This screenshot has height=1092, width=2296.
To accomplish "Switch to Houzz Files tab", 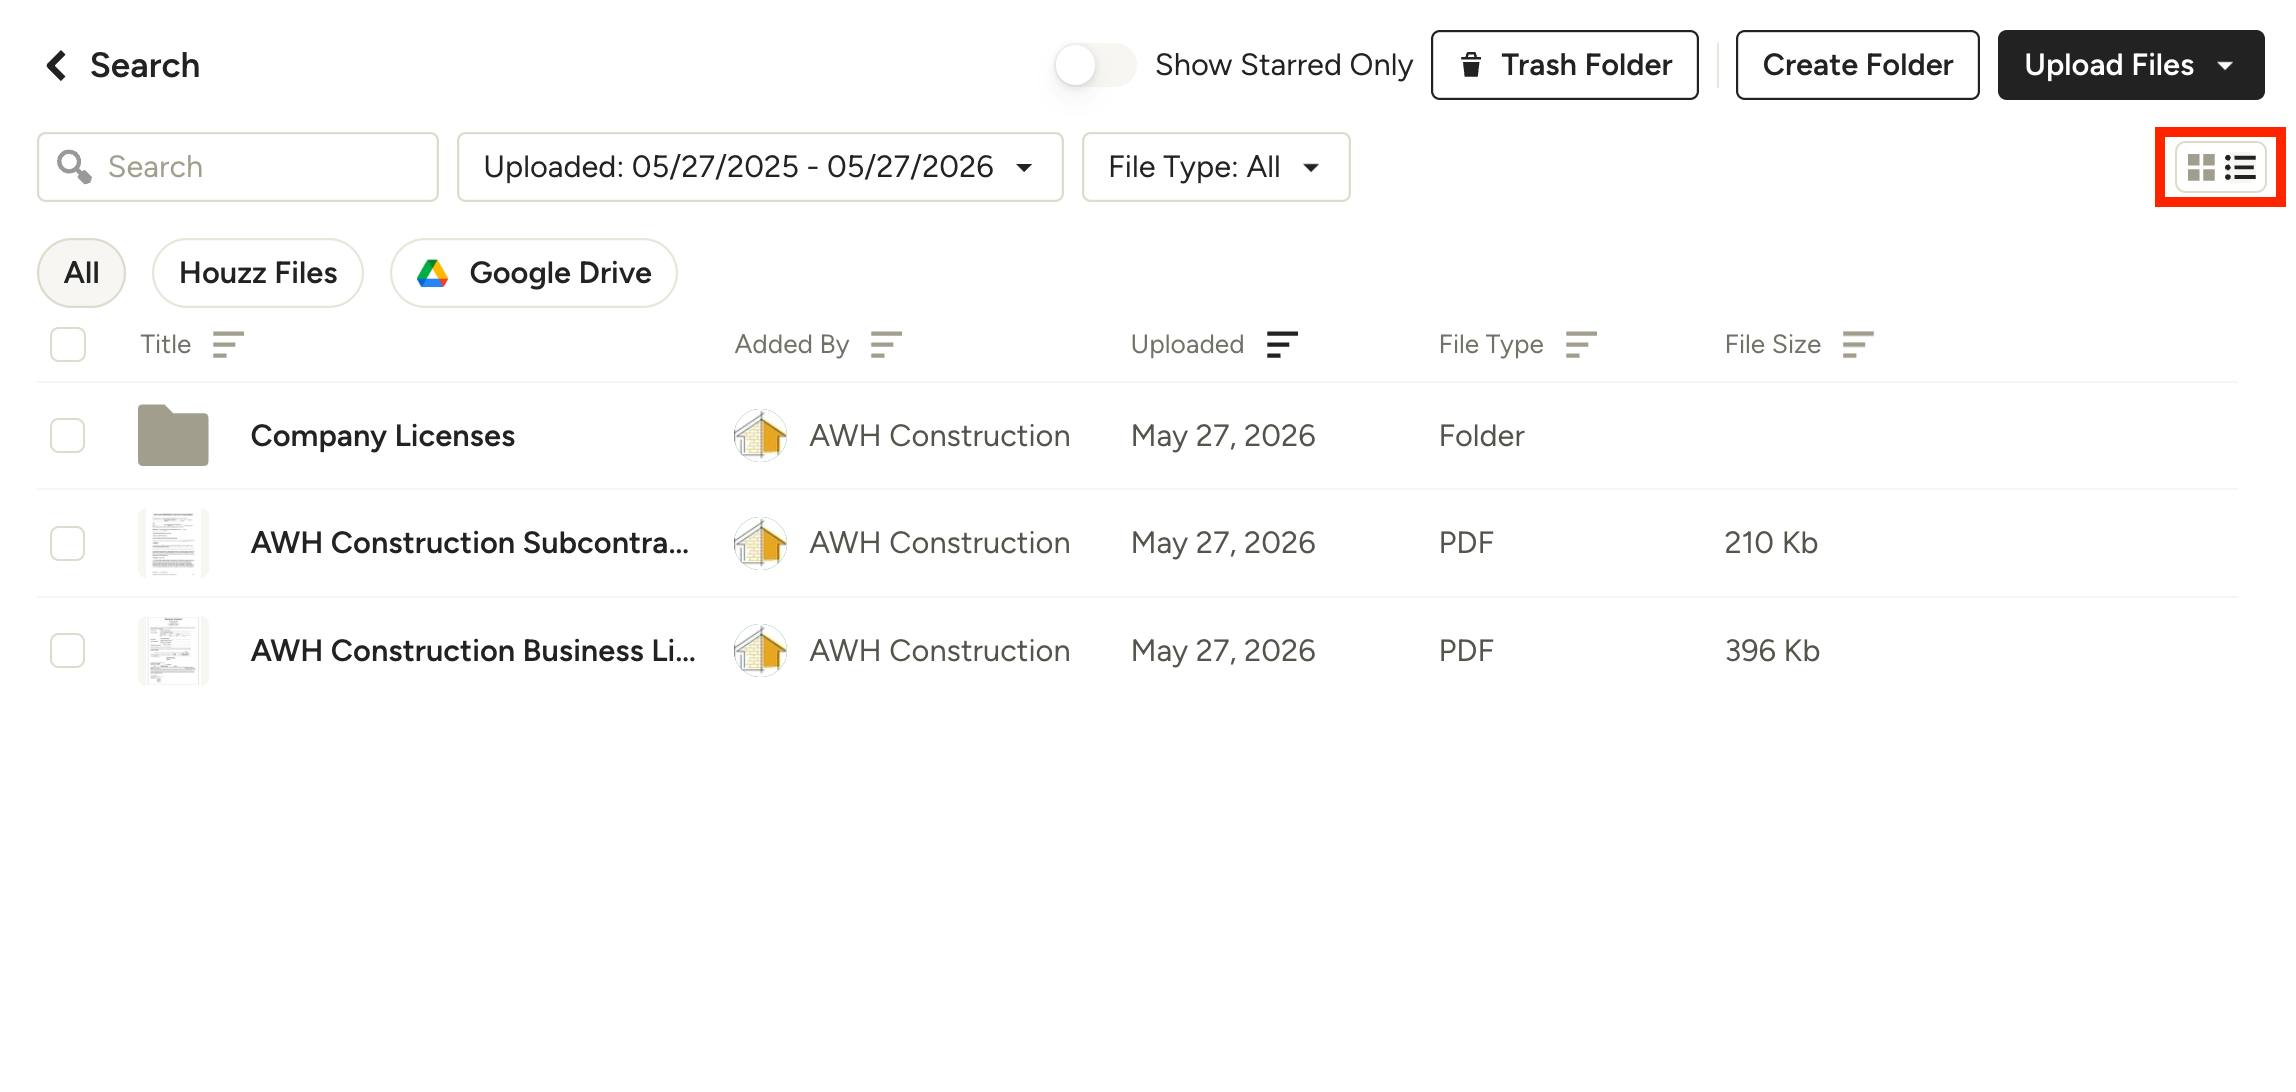I will [258, 273].
